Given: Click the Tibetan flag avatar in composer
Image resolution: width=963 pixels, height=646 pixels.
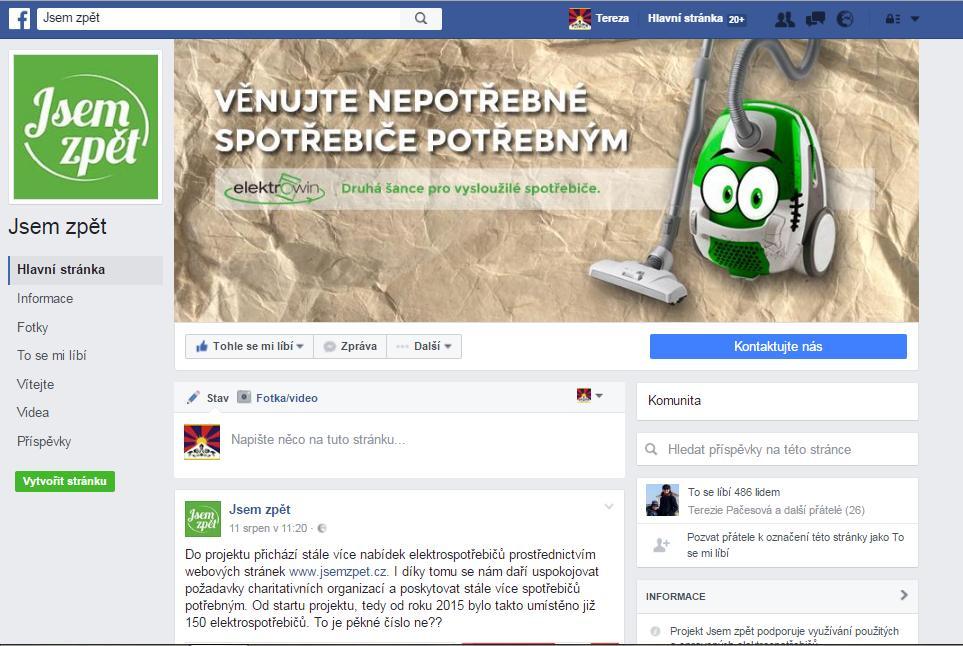Looking at the screenshot, I should [x=202, y=442].
